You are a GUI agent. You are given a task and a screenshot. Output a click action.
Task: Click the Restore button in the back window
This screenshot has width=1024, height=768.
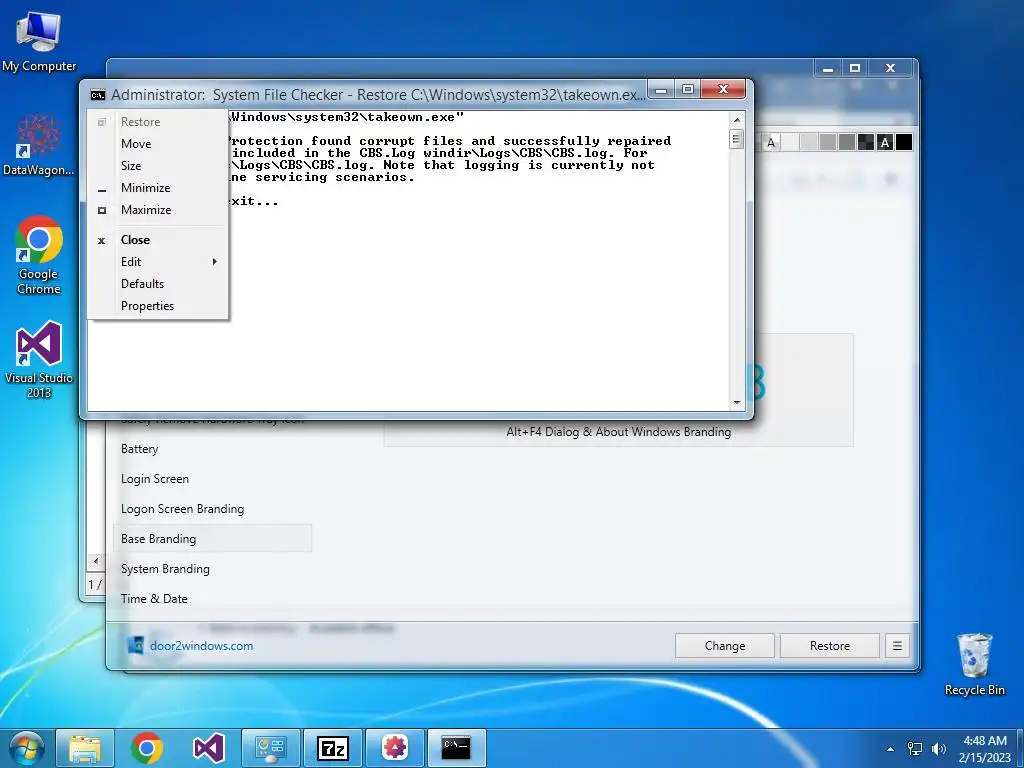coord(829,646)
